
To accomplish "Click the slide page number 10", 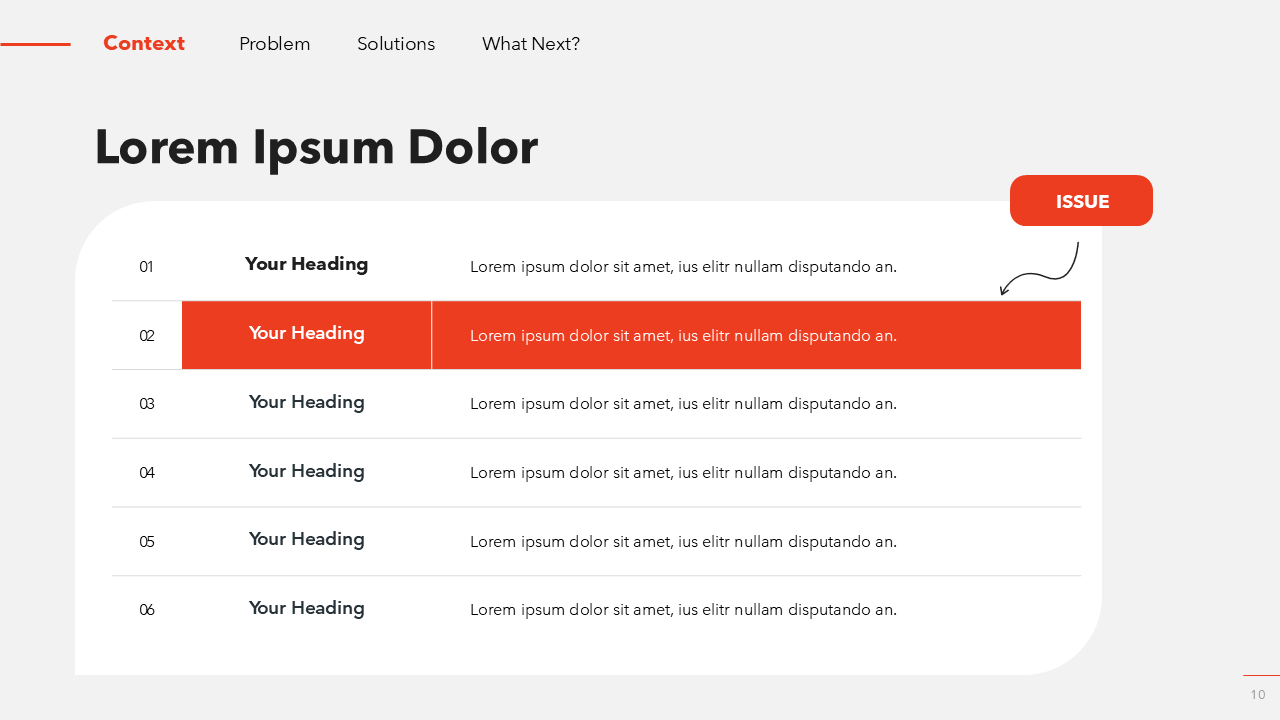I will (1257, 695).
